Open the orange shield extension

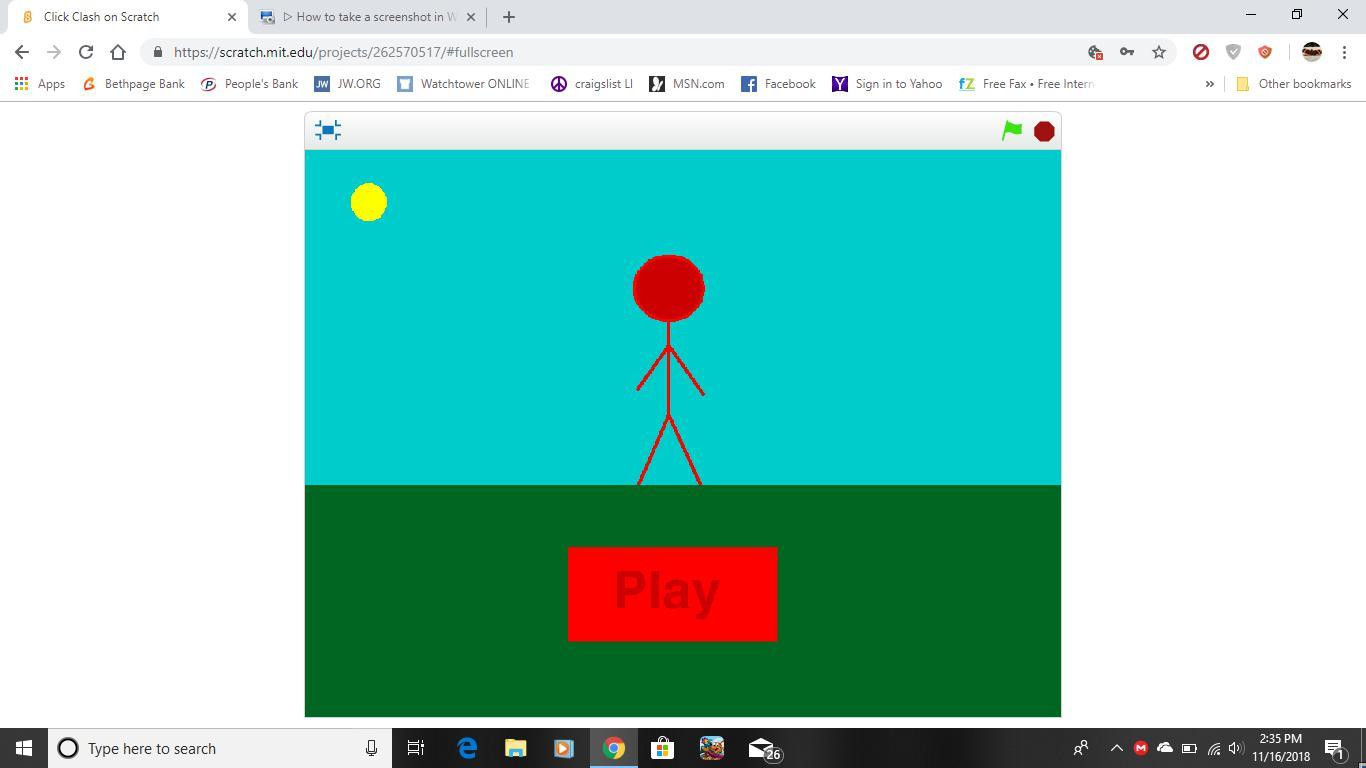(x=1265, y=52)
